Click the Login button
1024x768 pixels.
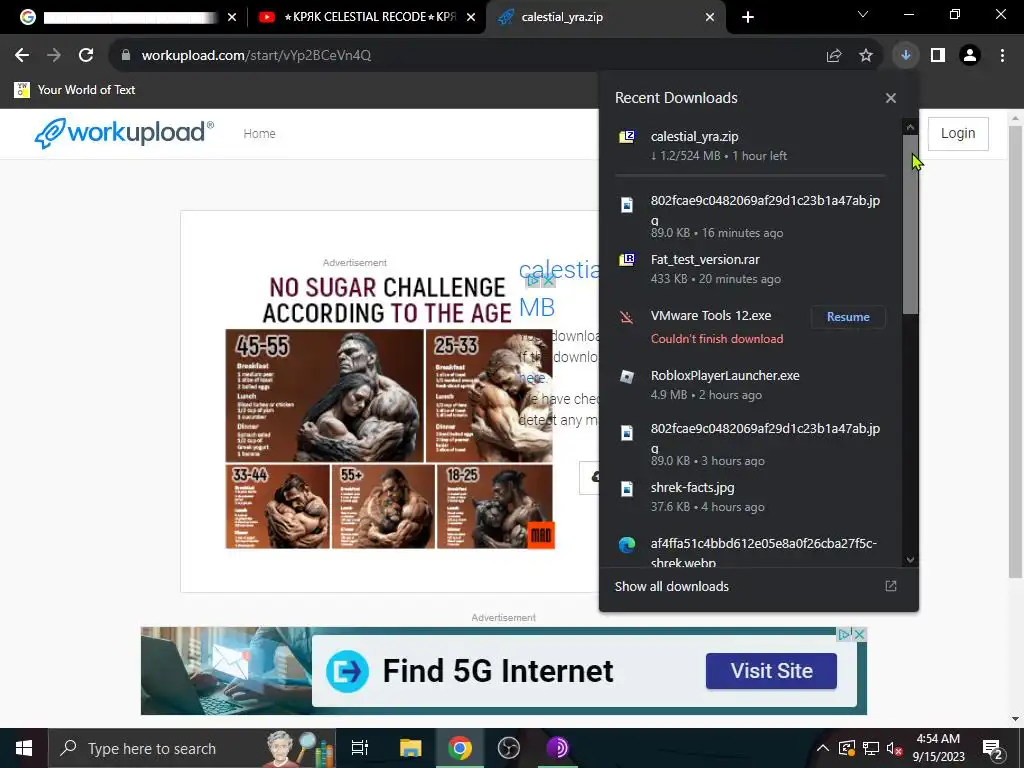pos(958,133)
